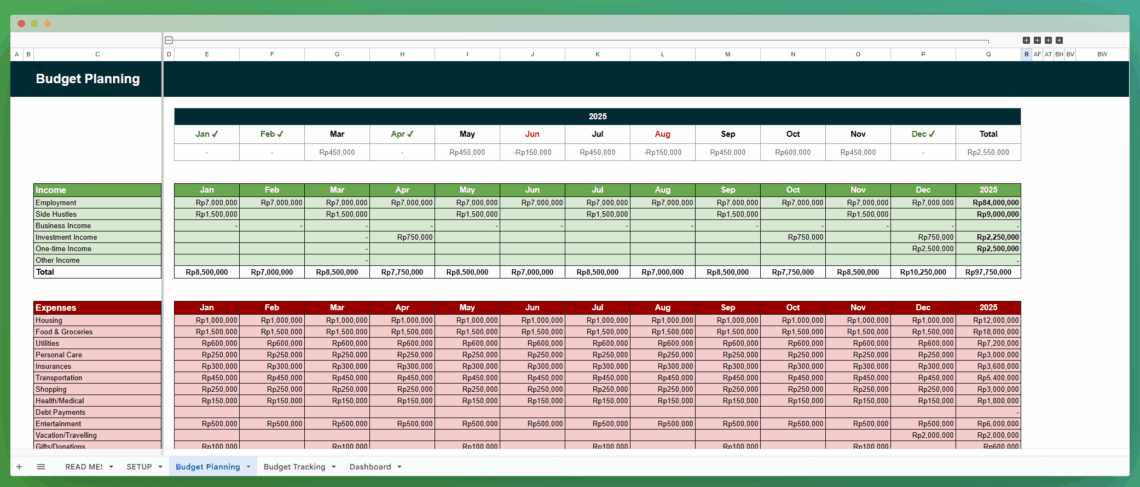
Task: Expand the column group above column BH
Action: tap(1059, 41)
